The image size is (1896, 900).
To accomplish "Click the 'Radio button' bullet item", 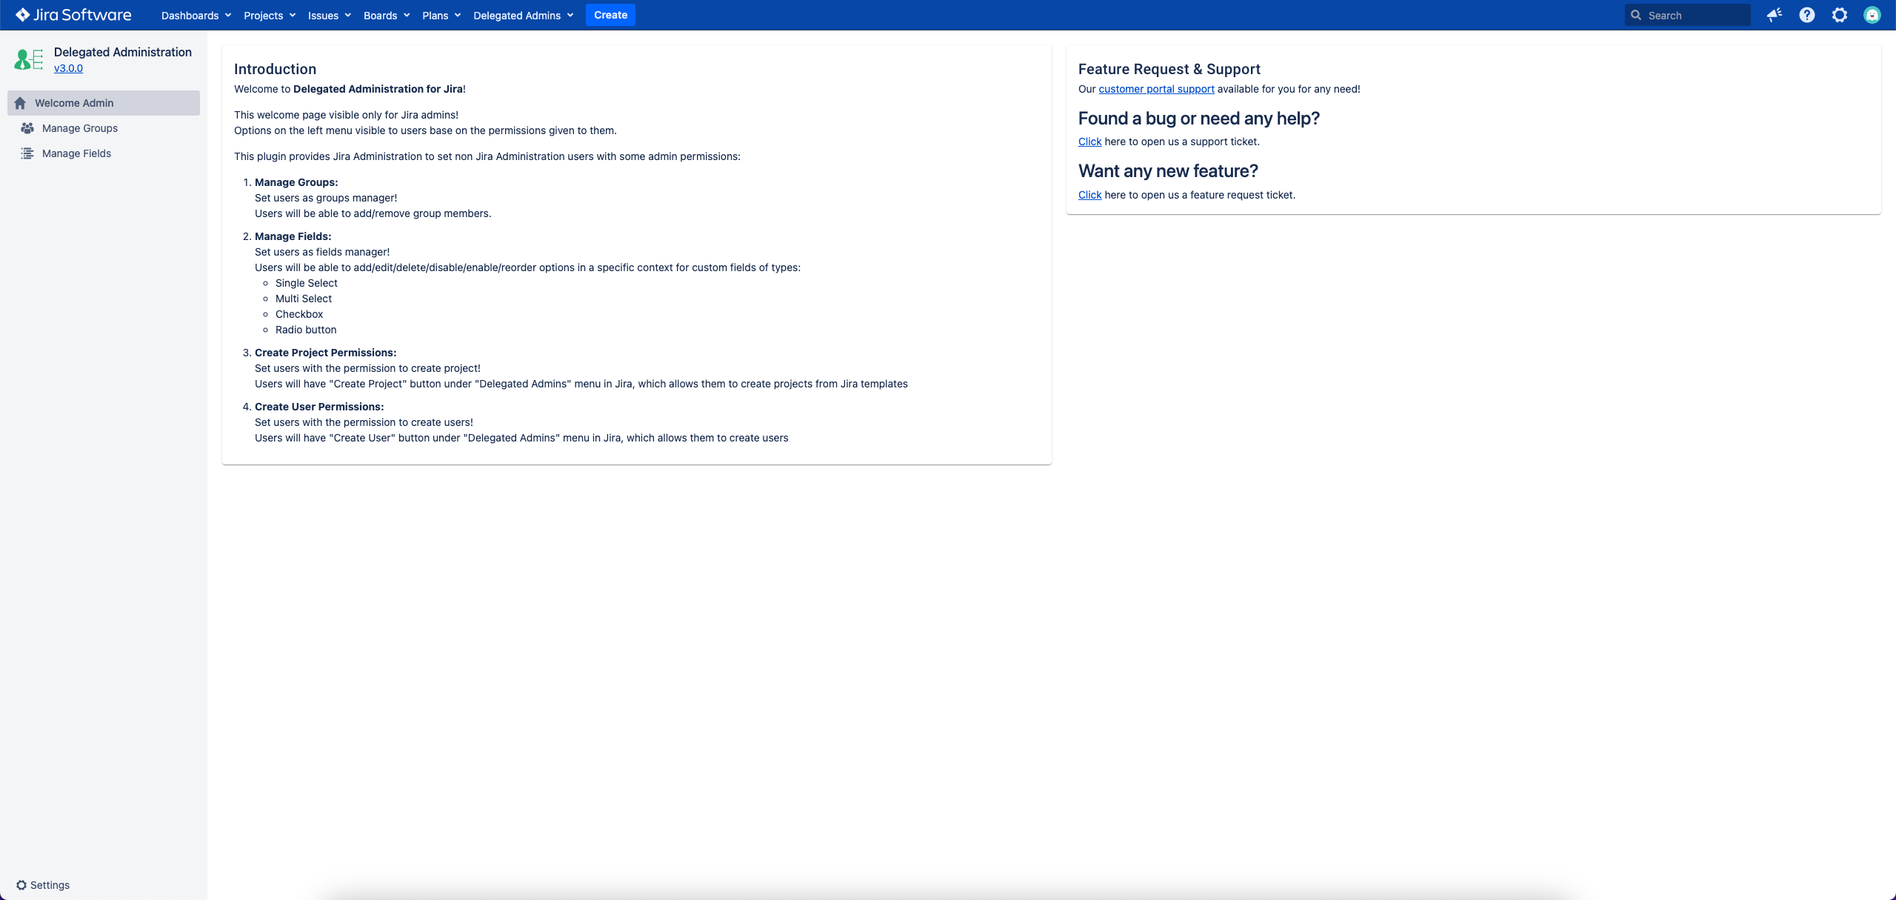I will point(306,330).
